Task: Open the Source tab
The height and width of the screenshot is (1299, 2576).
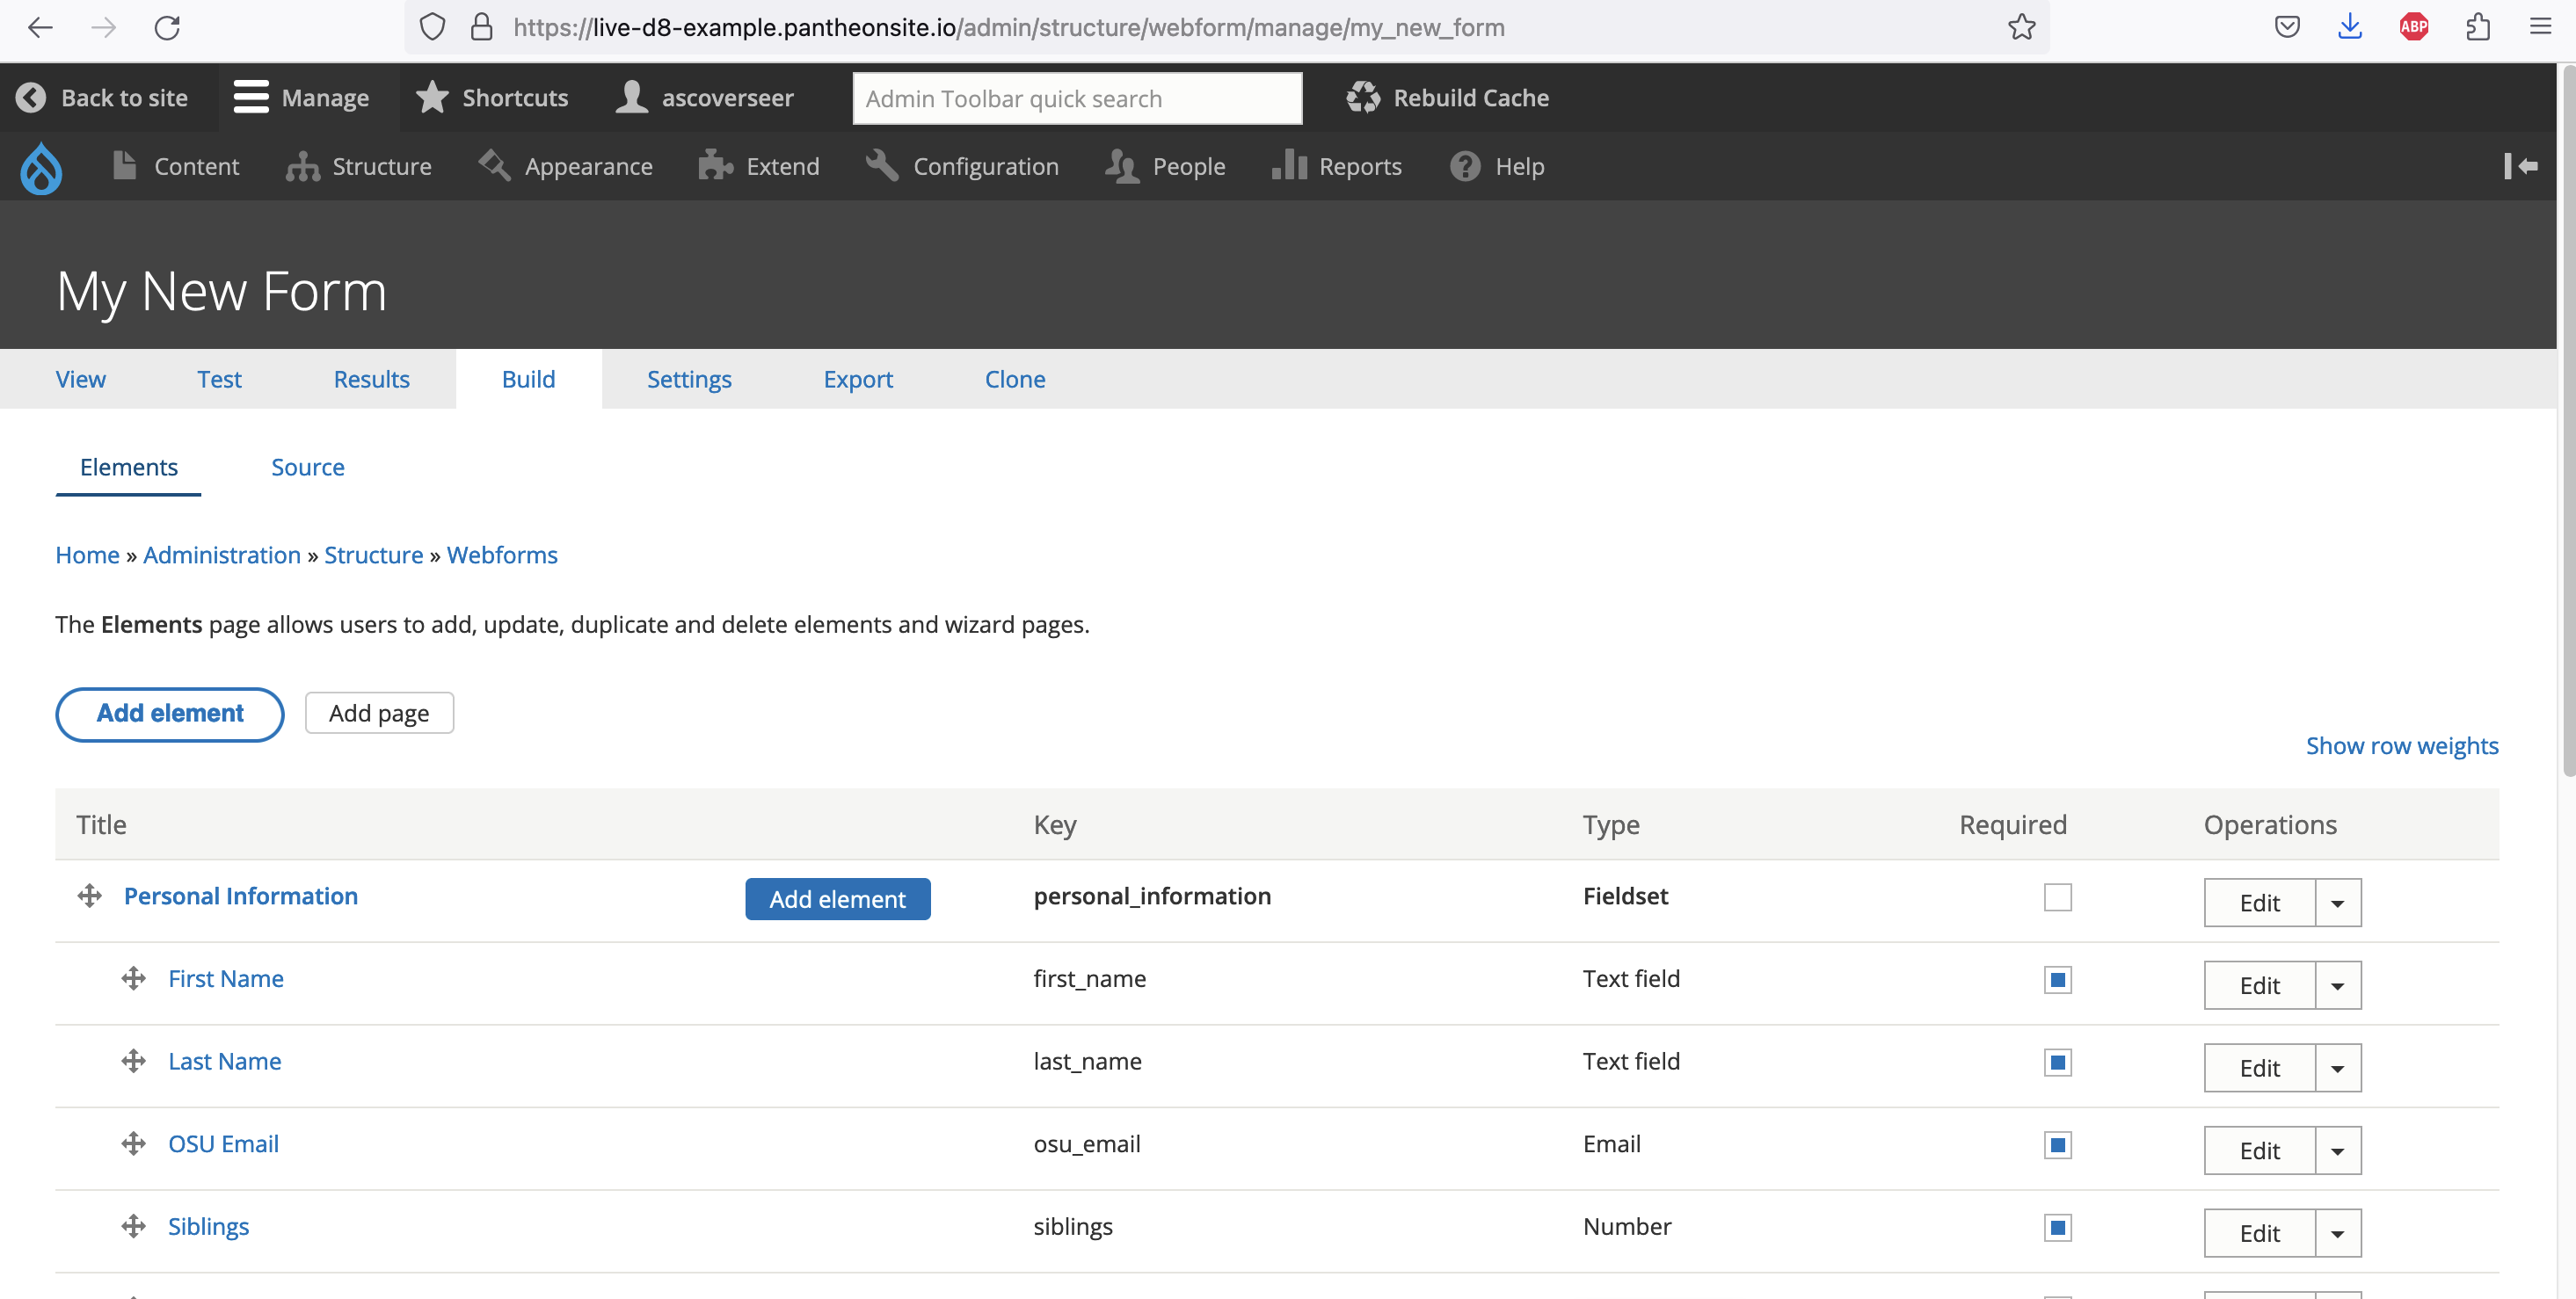Action: point(307,466)
